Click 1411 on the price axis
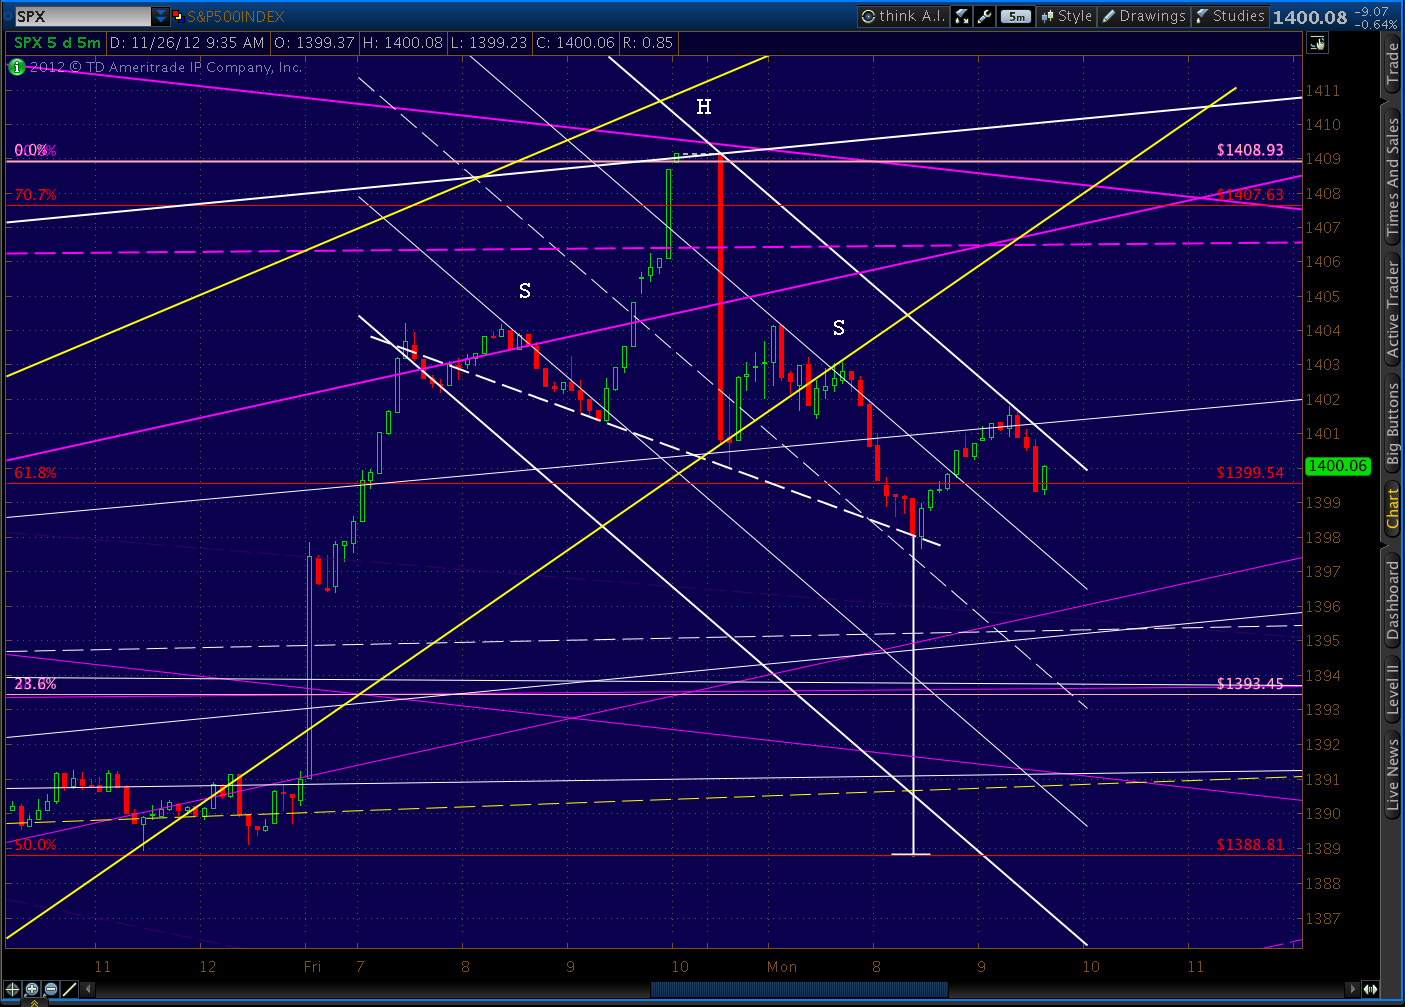 1323,91
